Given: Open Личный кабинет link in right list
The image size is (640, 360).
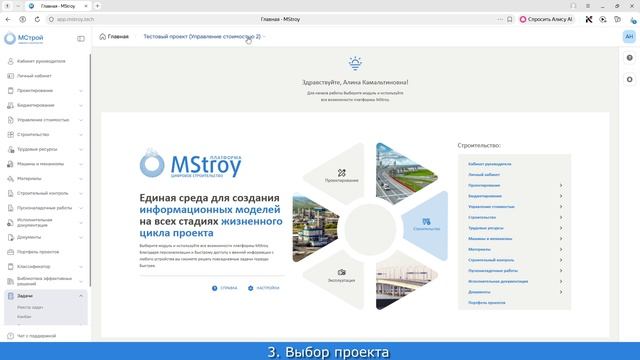Looking at the screenshot, I should (x=484, y=175).
